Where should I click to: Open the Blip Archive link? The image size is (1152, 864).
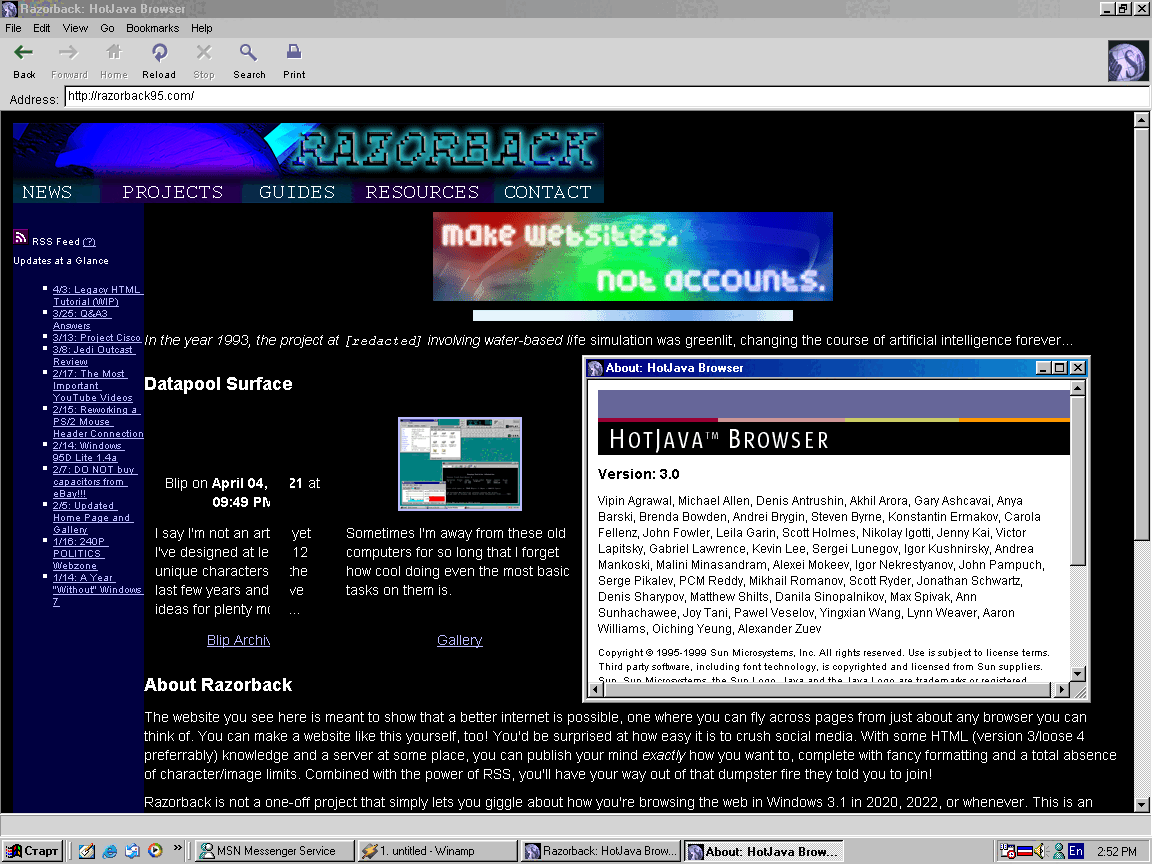click(x=238, y=640)
